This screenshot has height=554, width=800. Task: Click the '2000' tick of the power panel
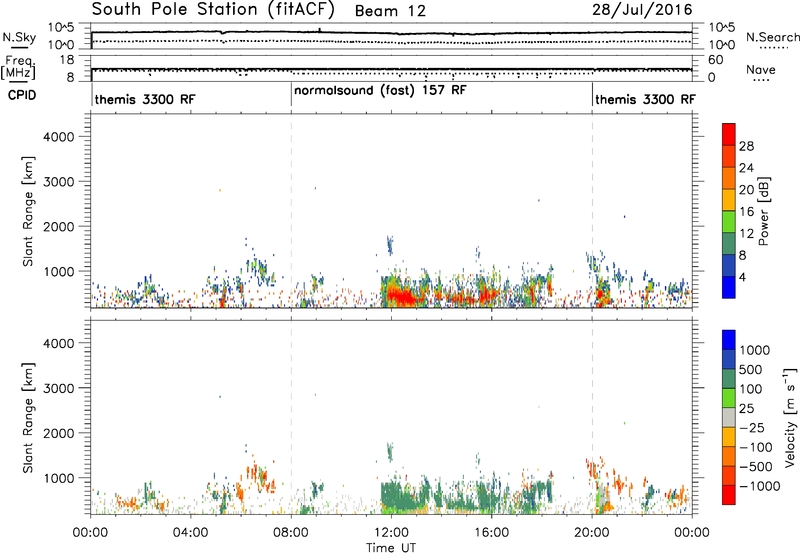pyautogui.click(x=59, y=226)
